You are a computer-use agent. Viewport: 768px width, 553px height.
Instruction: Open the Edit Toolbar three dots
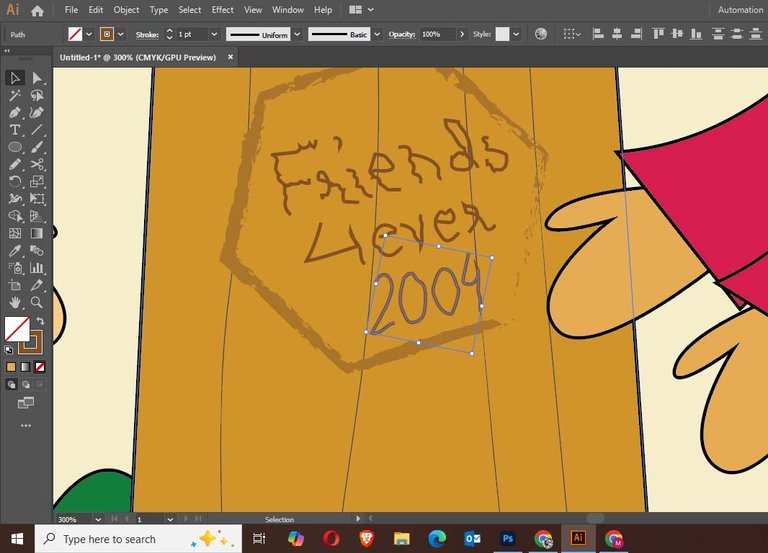26,426
